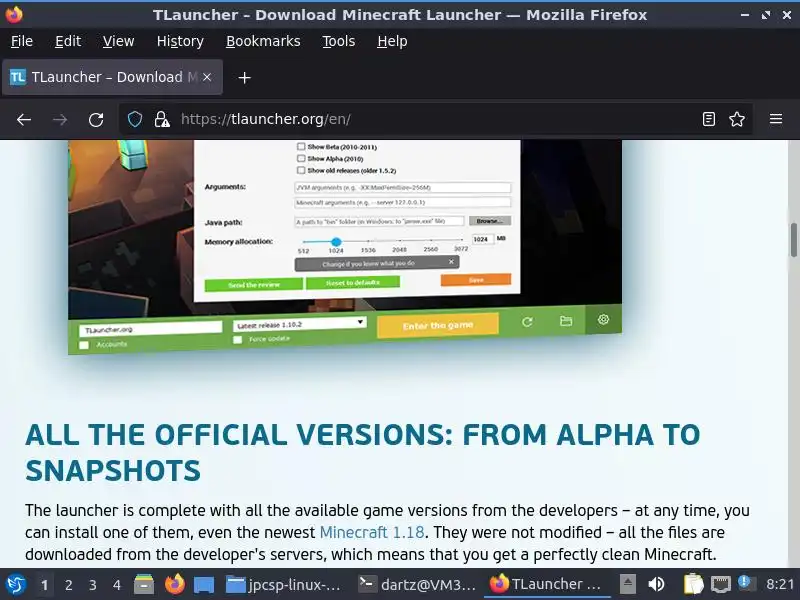Open the View menu
This screenshot has height=600, width=800.
[118, 41]
